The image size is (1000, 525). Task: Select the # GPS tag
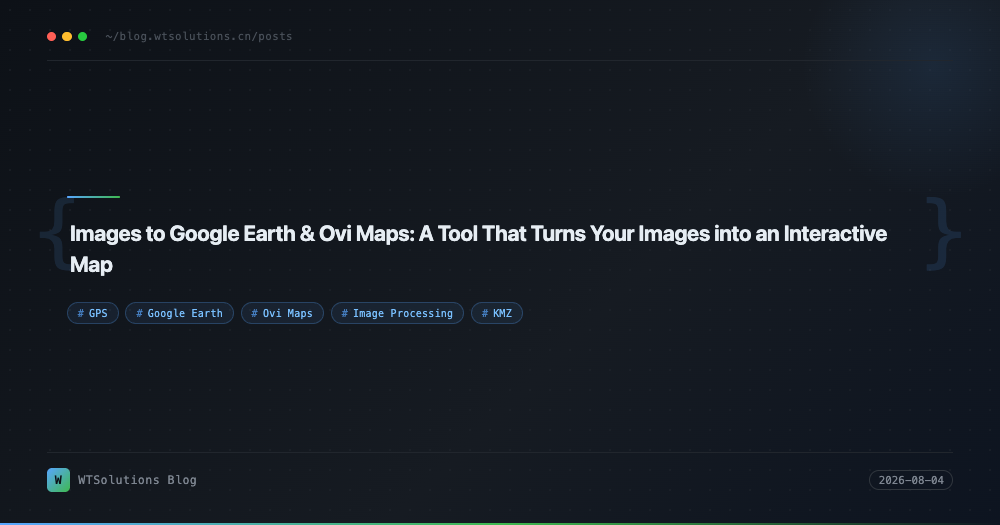pyautogui.click(x=93, y=313)
